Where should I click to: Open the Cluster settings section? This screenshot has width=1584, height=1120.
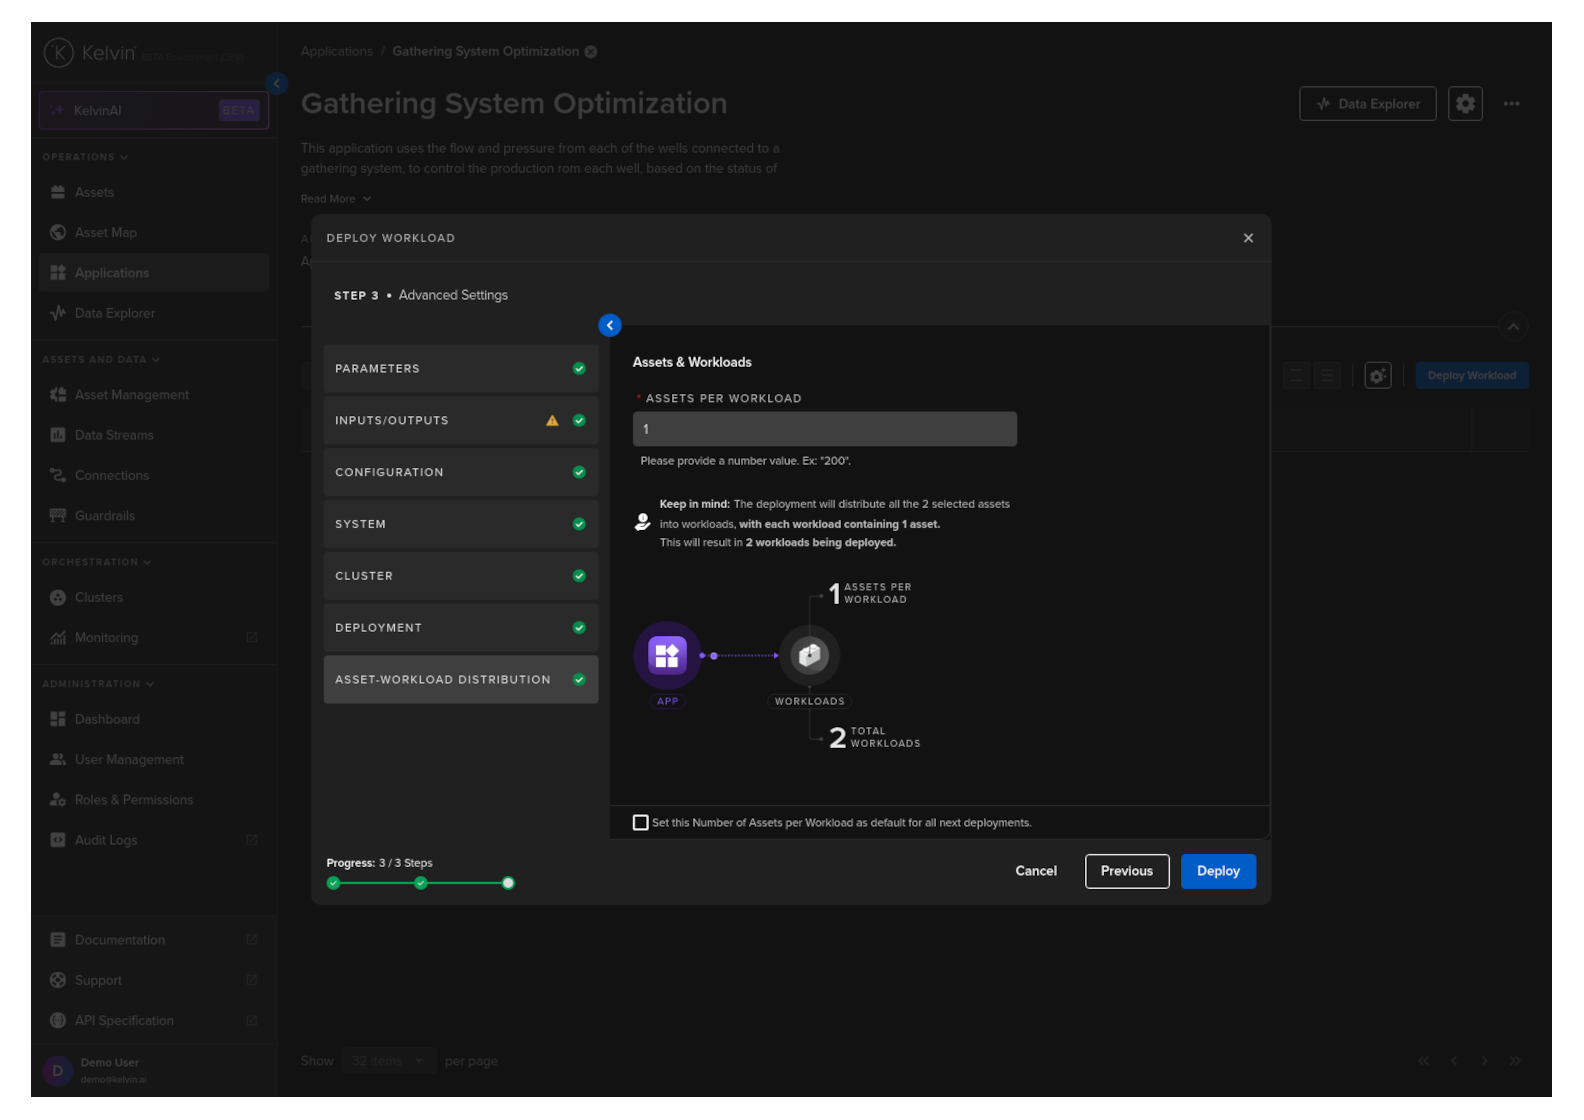[460, 576]
